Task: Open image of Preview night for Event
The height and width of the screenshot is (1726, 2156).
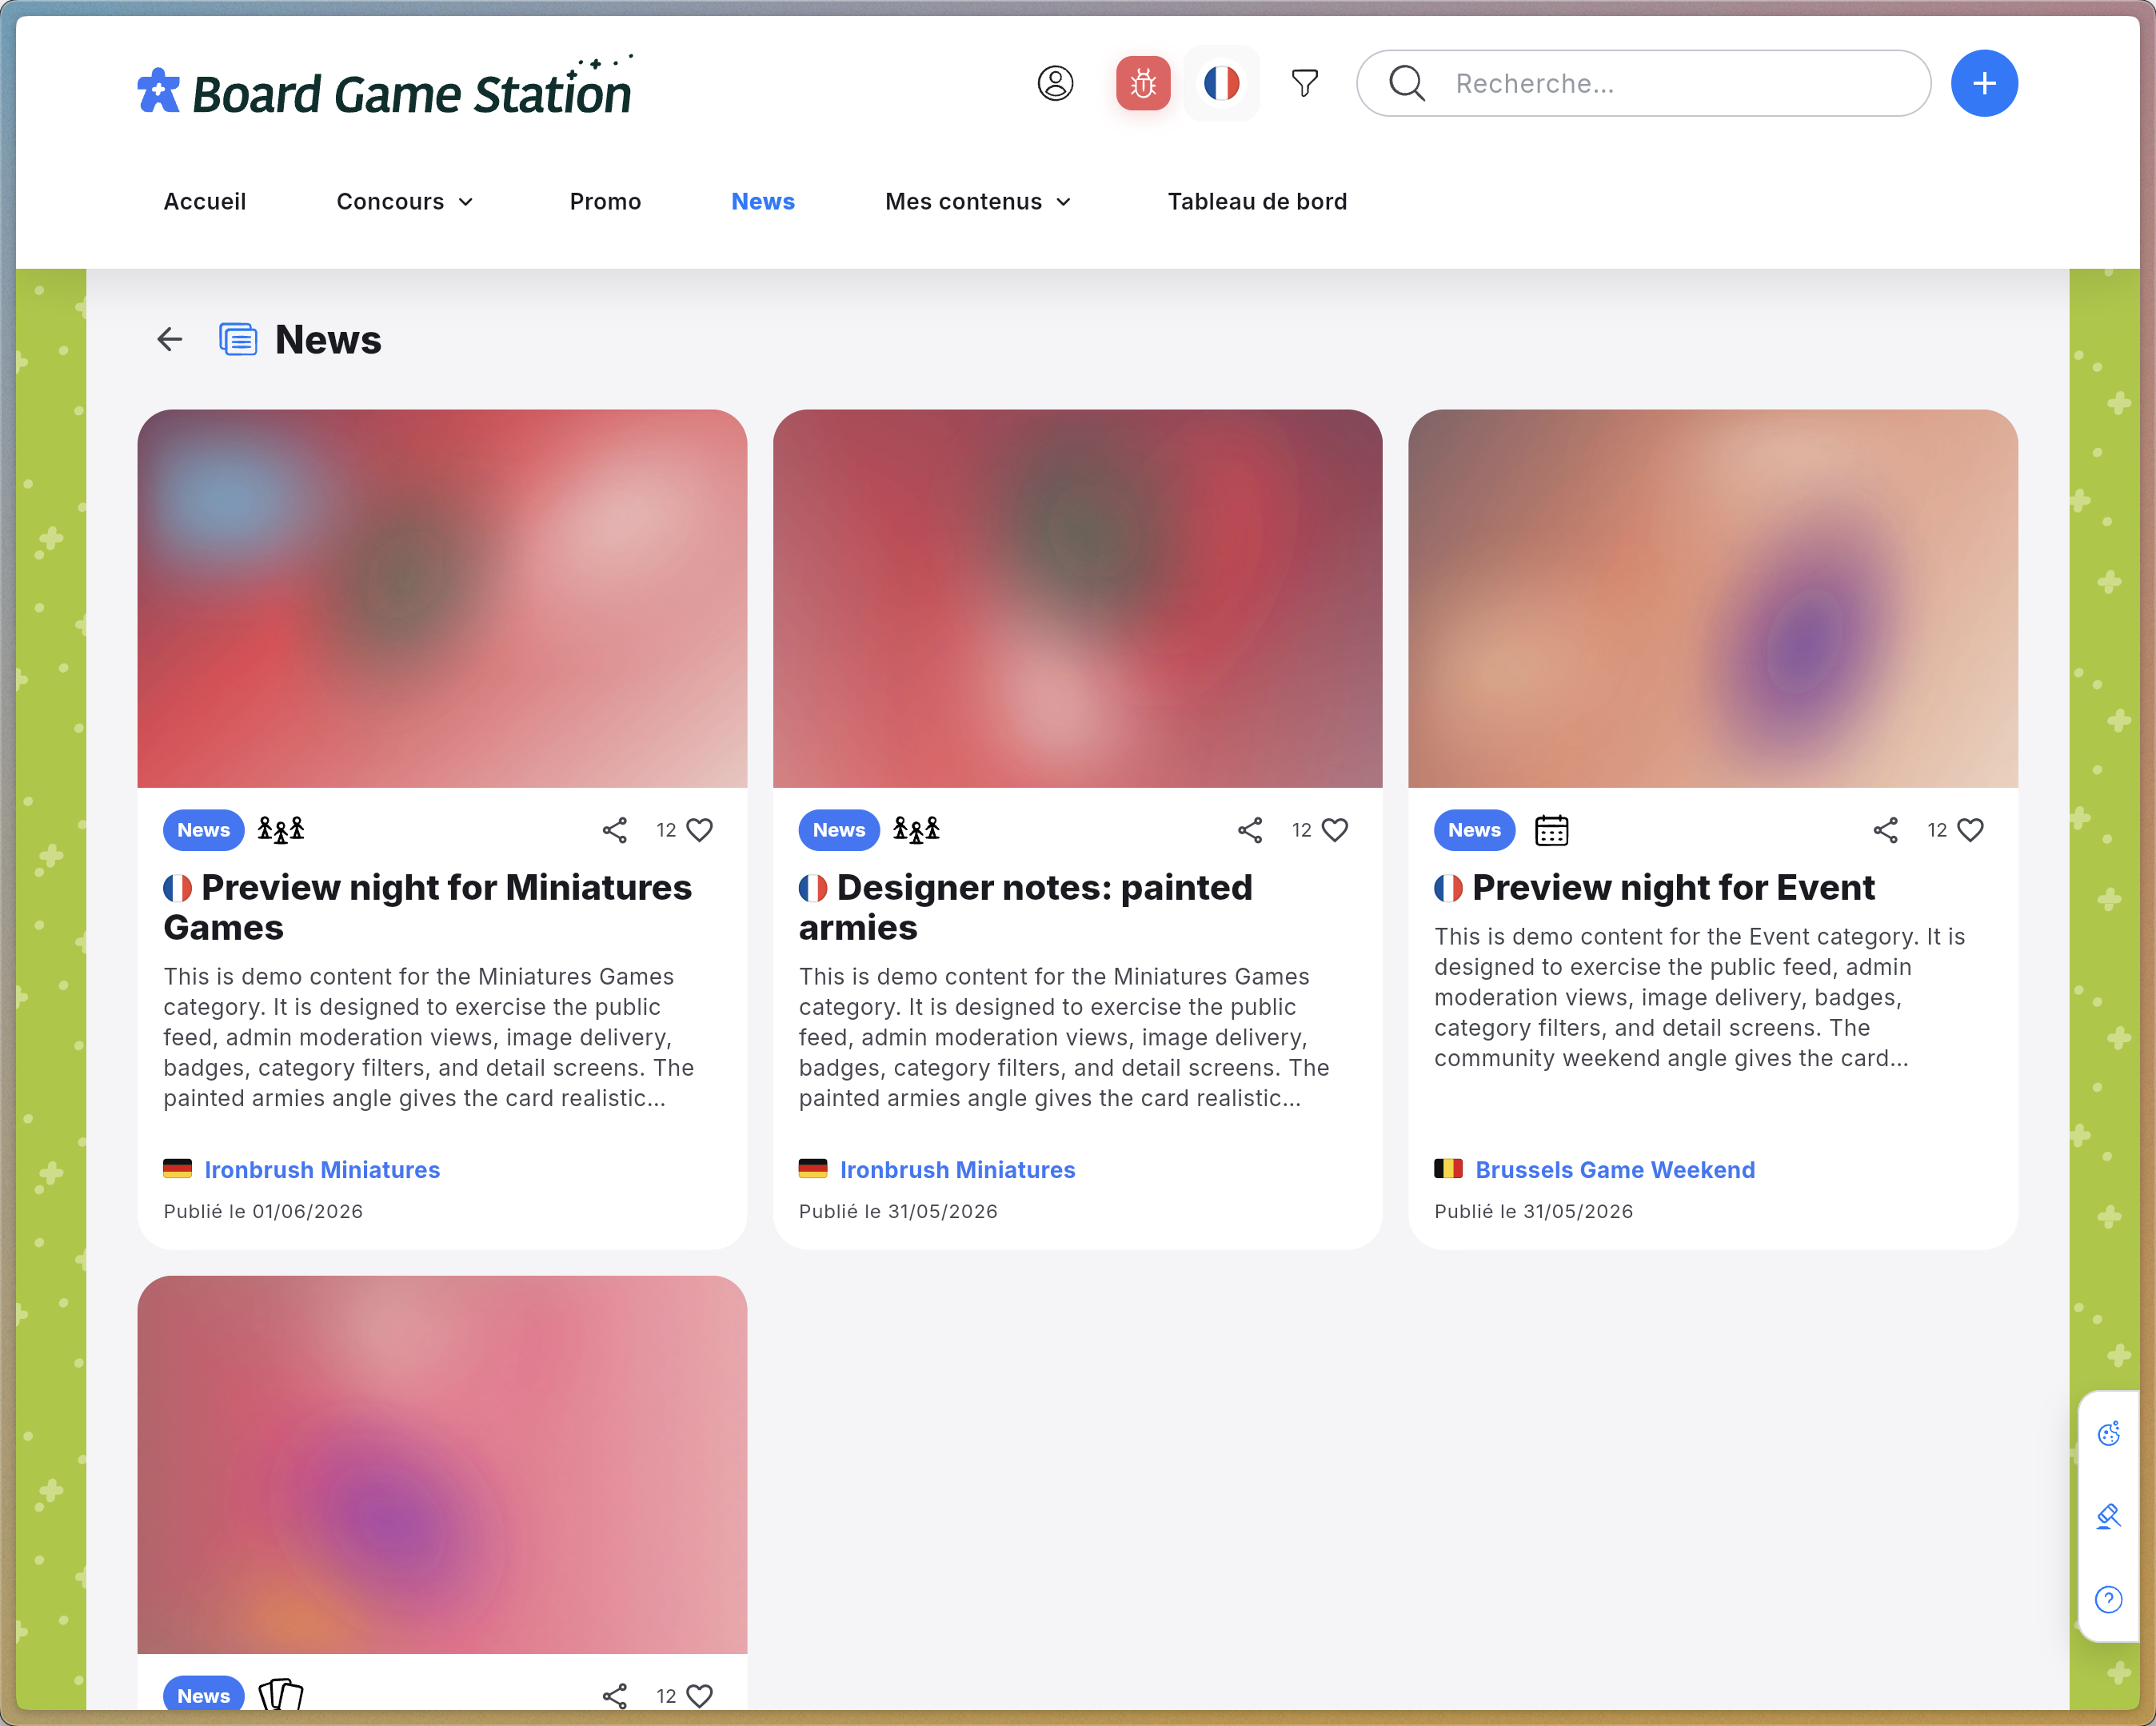Action: tap(1712, 598)
